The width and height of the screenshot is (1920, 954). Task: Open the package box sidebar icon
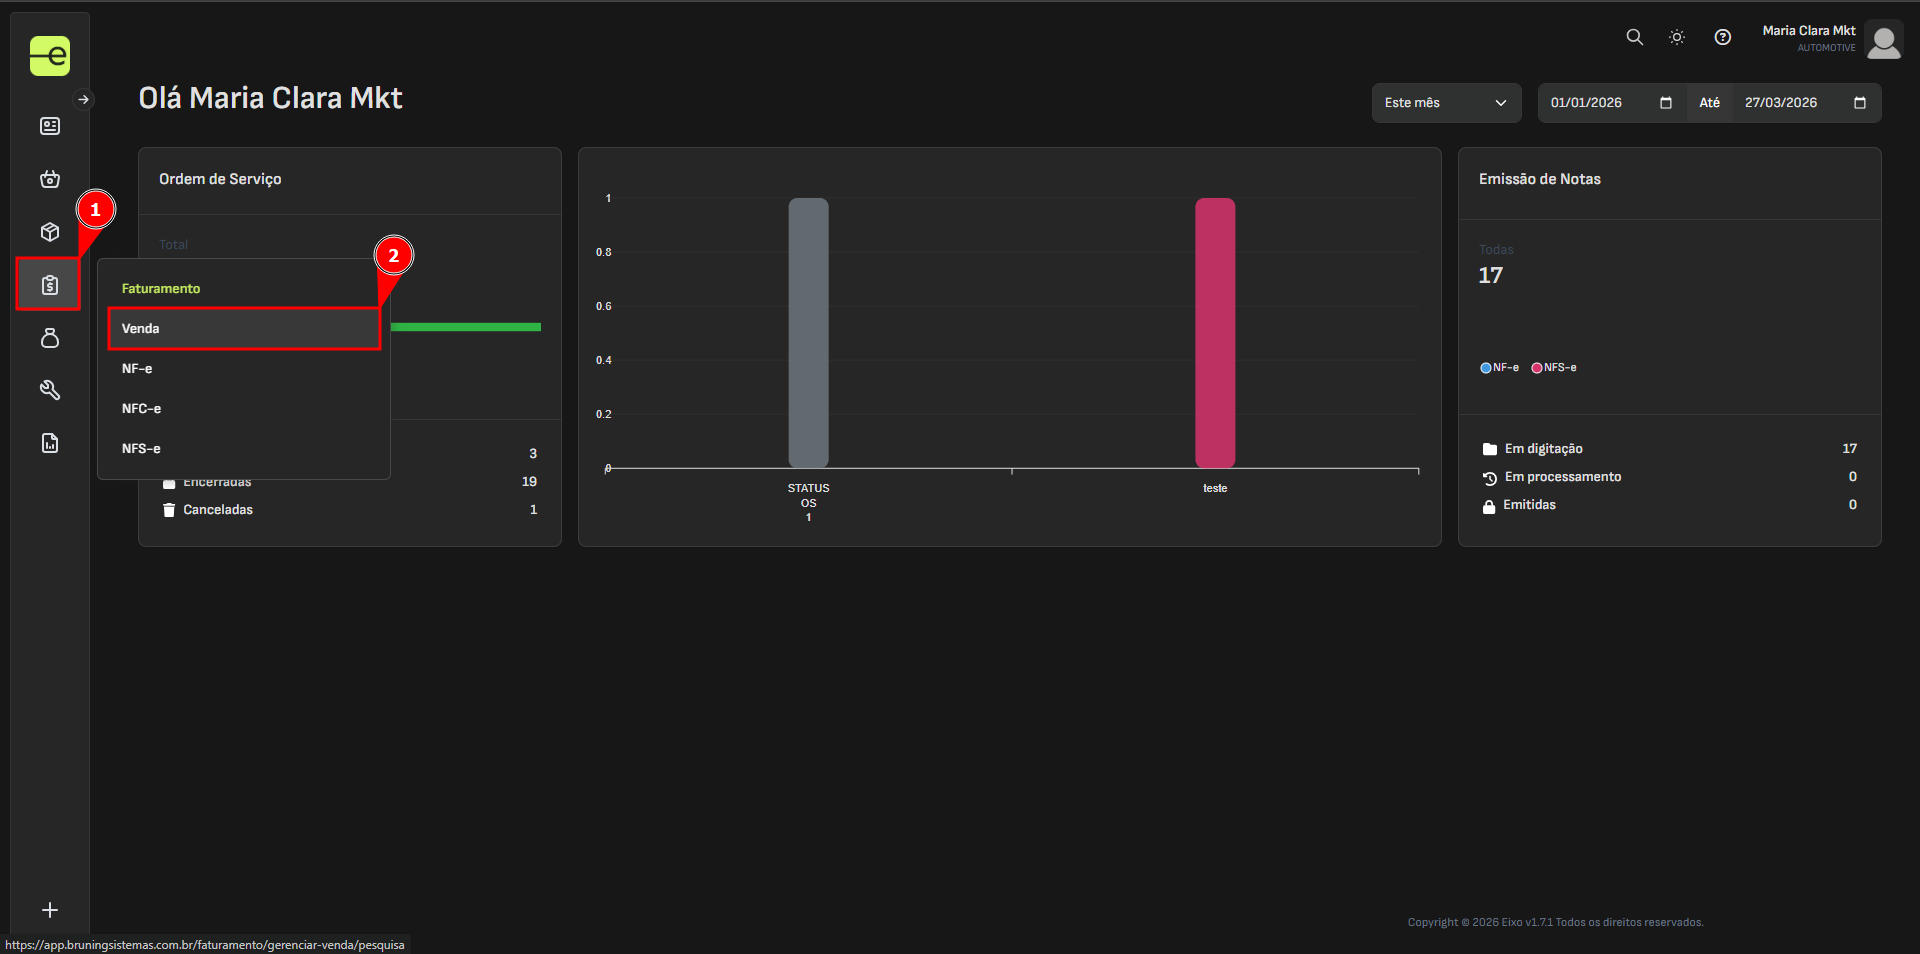click(50, 232)
